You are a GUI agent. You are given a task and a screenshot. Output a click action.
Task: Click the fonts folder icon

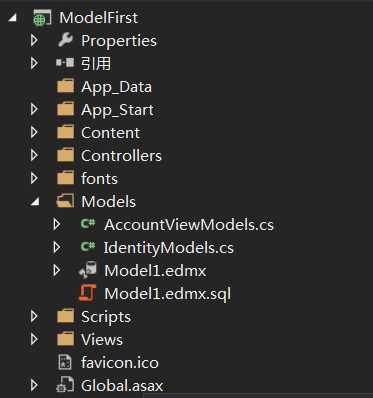click(65, 178)
